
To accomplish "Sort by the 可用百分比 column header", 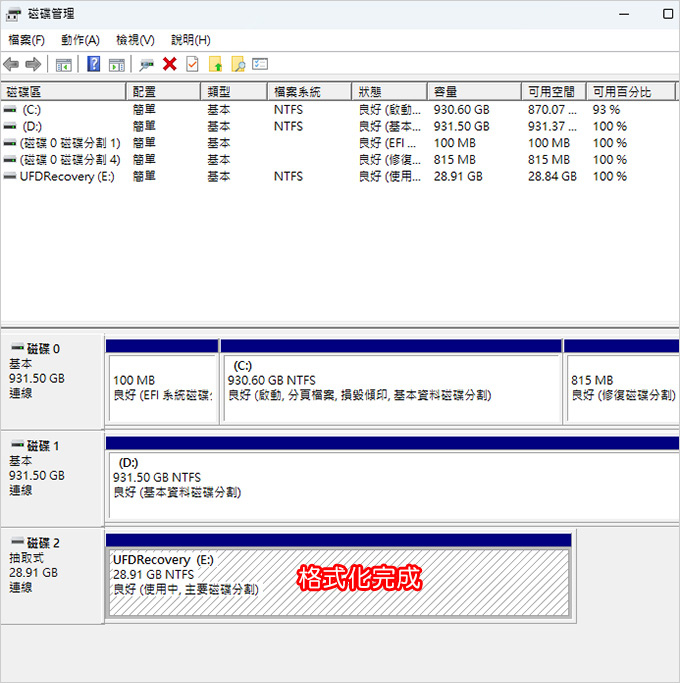I will [631, 92].
